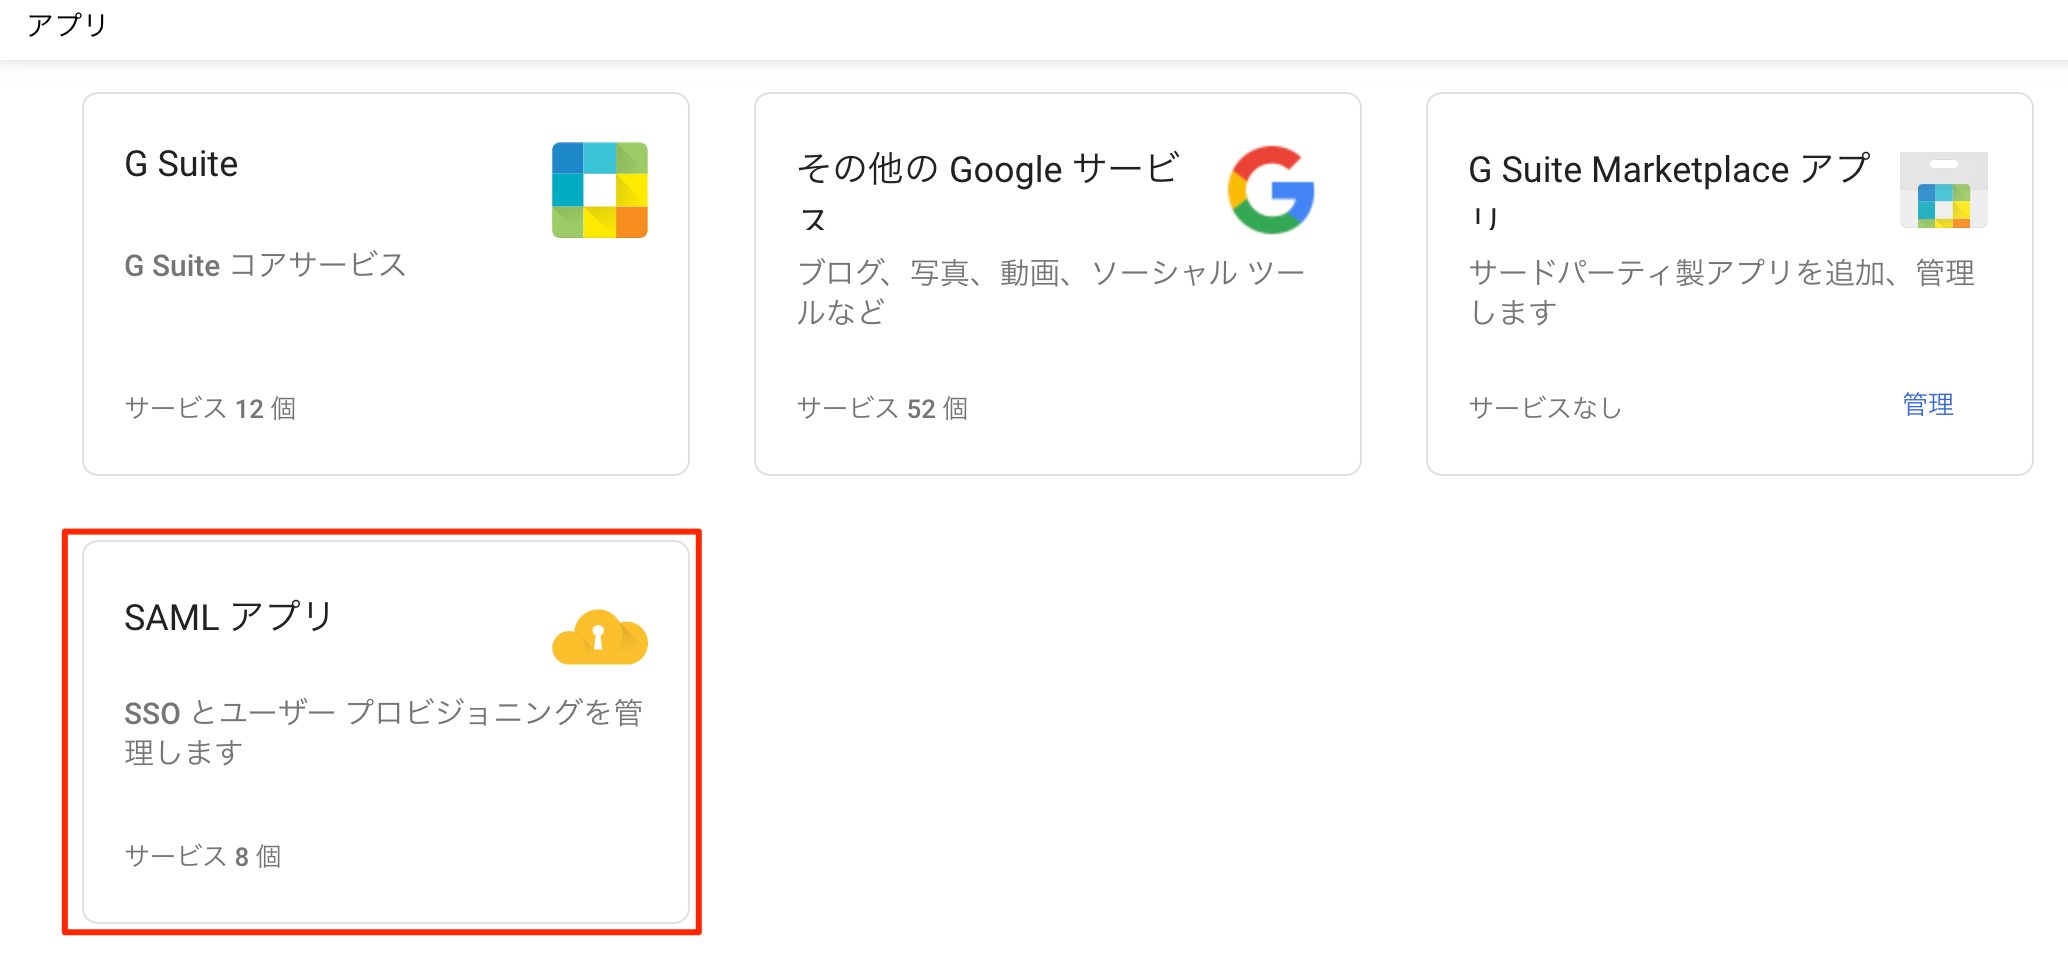The width and height of the screenshot is (2068, 964).
Task: Click the 管理 link in Marketplace card
Action: [x=1928, y=405]
